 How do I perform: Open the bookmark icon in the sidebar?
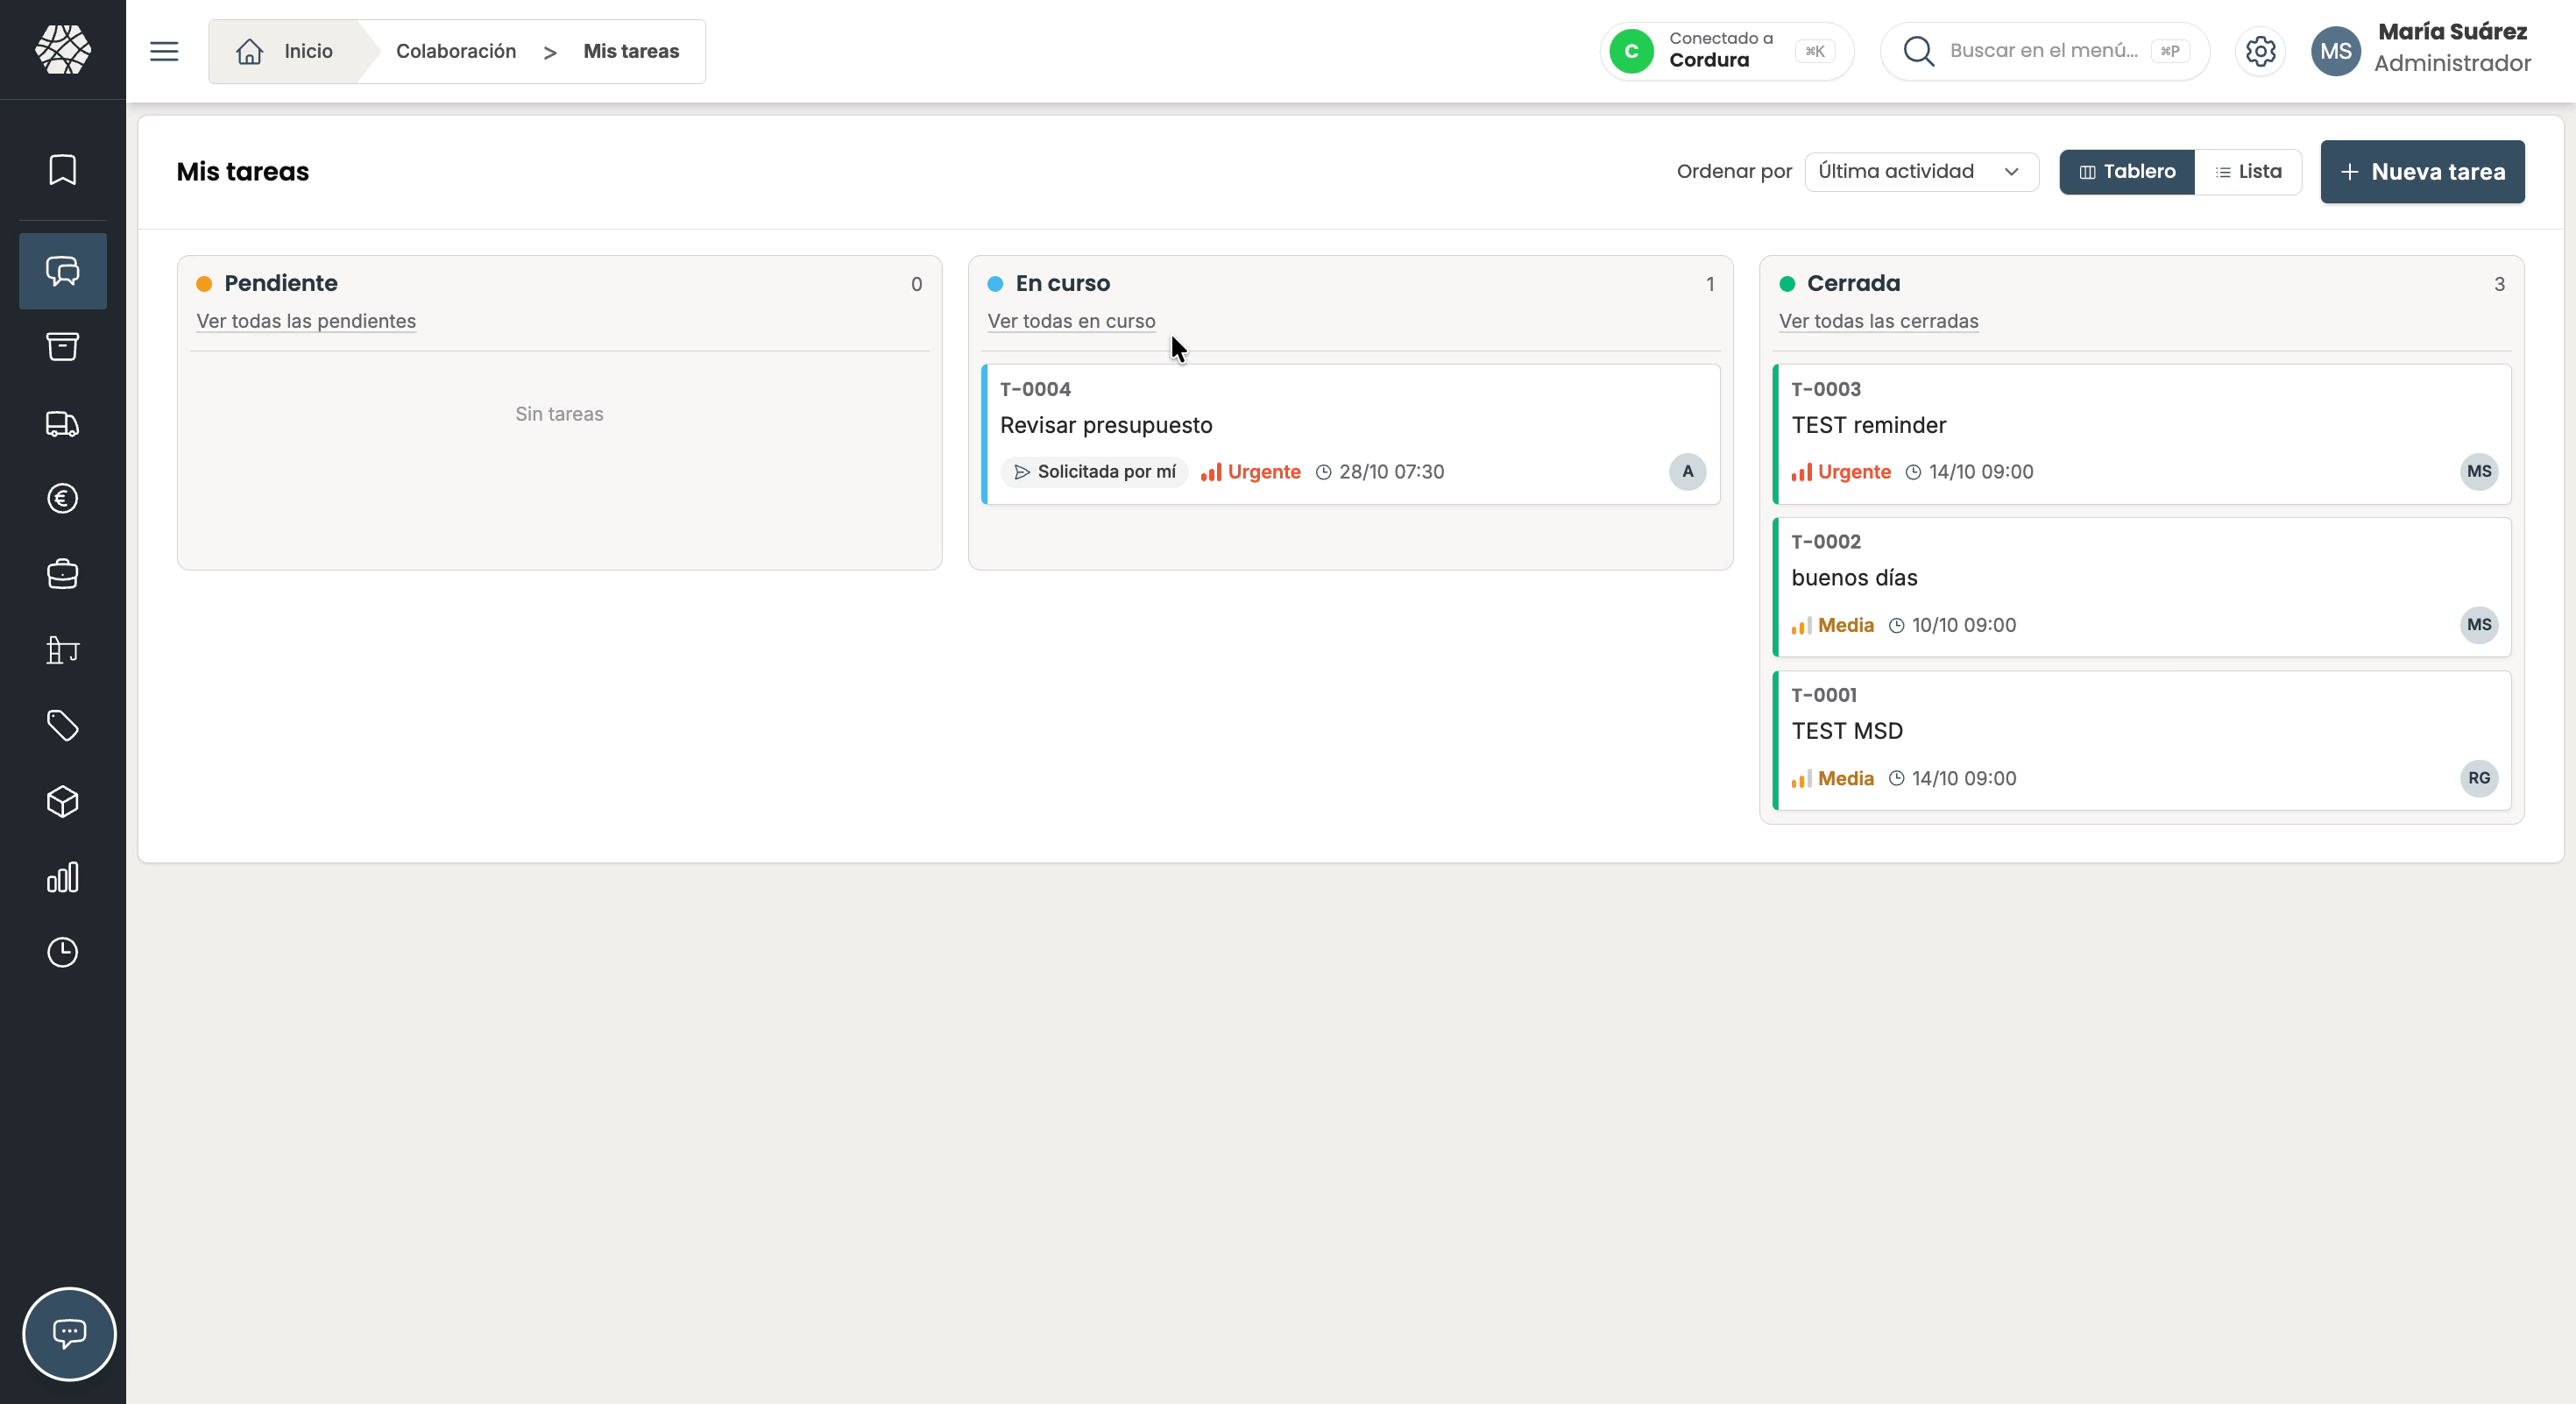[x=63, y=169]
